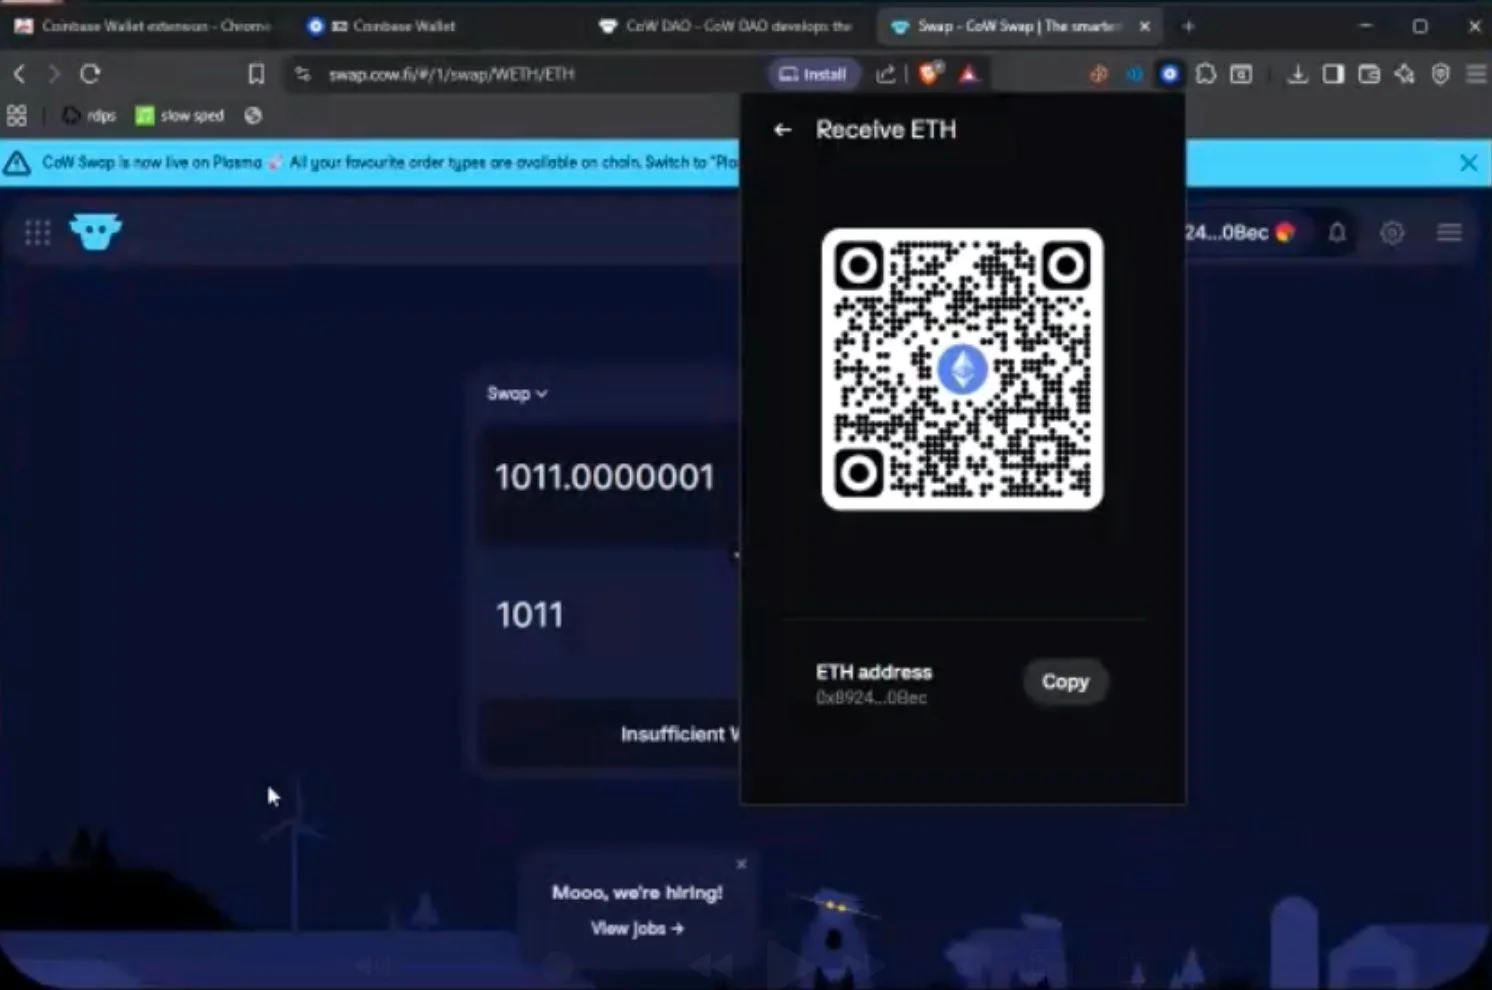Viewport: 1492px width, 990px height.
Task: Open the CoW Swap apps grid menu
Action: pos(37,233)
